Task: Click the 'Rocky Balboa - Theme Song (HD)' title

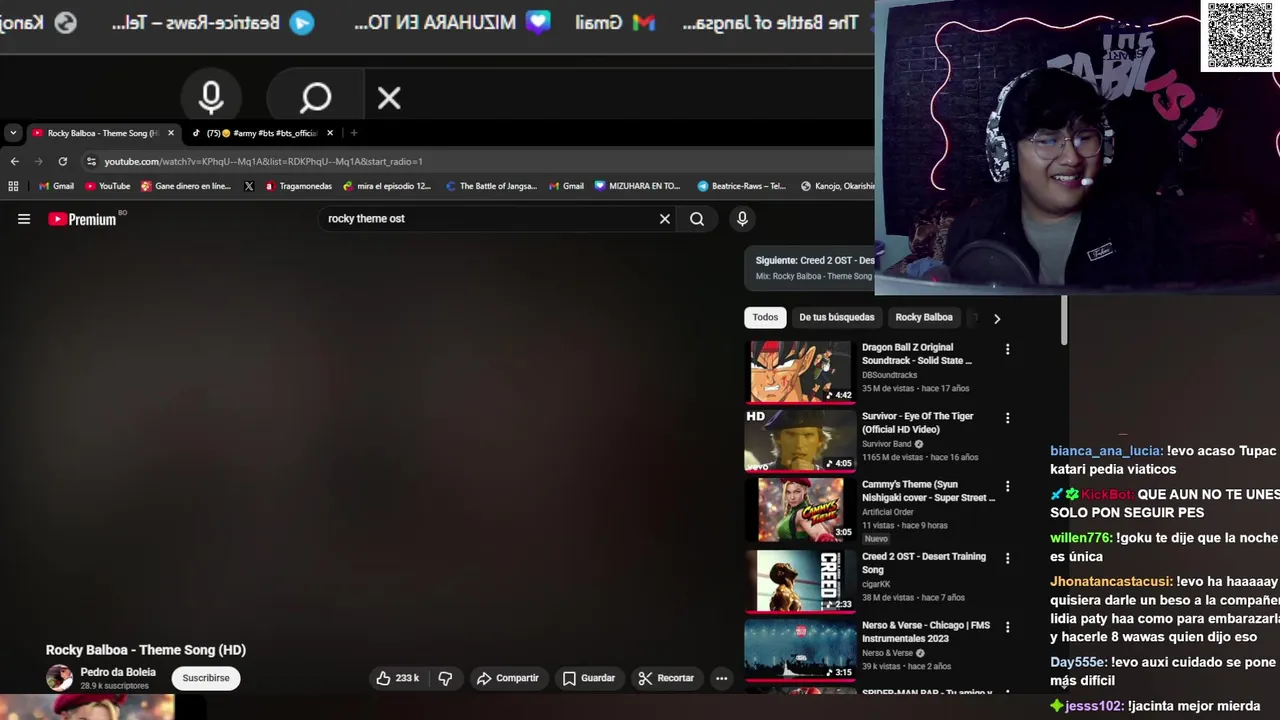Action: [x=146, y=650]
